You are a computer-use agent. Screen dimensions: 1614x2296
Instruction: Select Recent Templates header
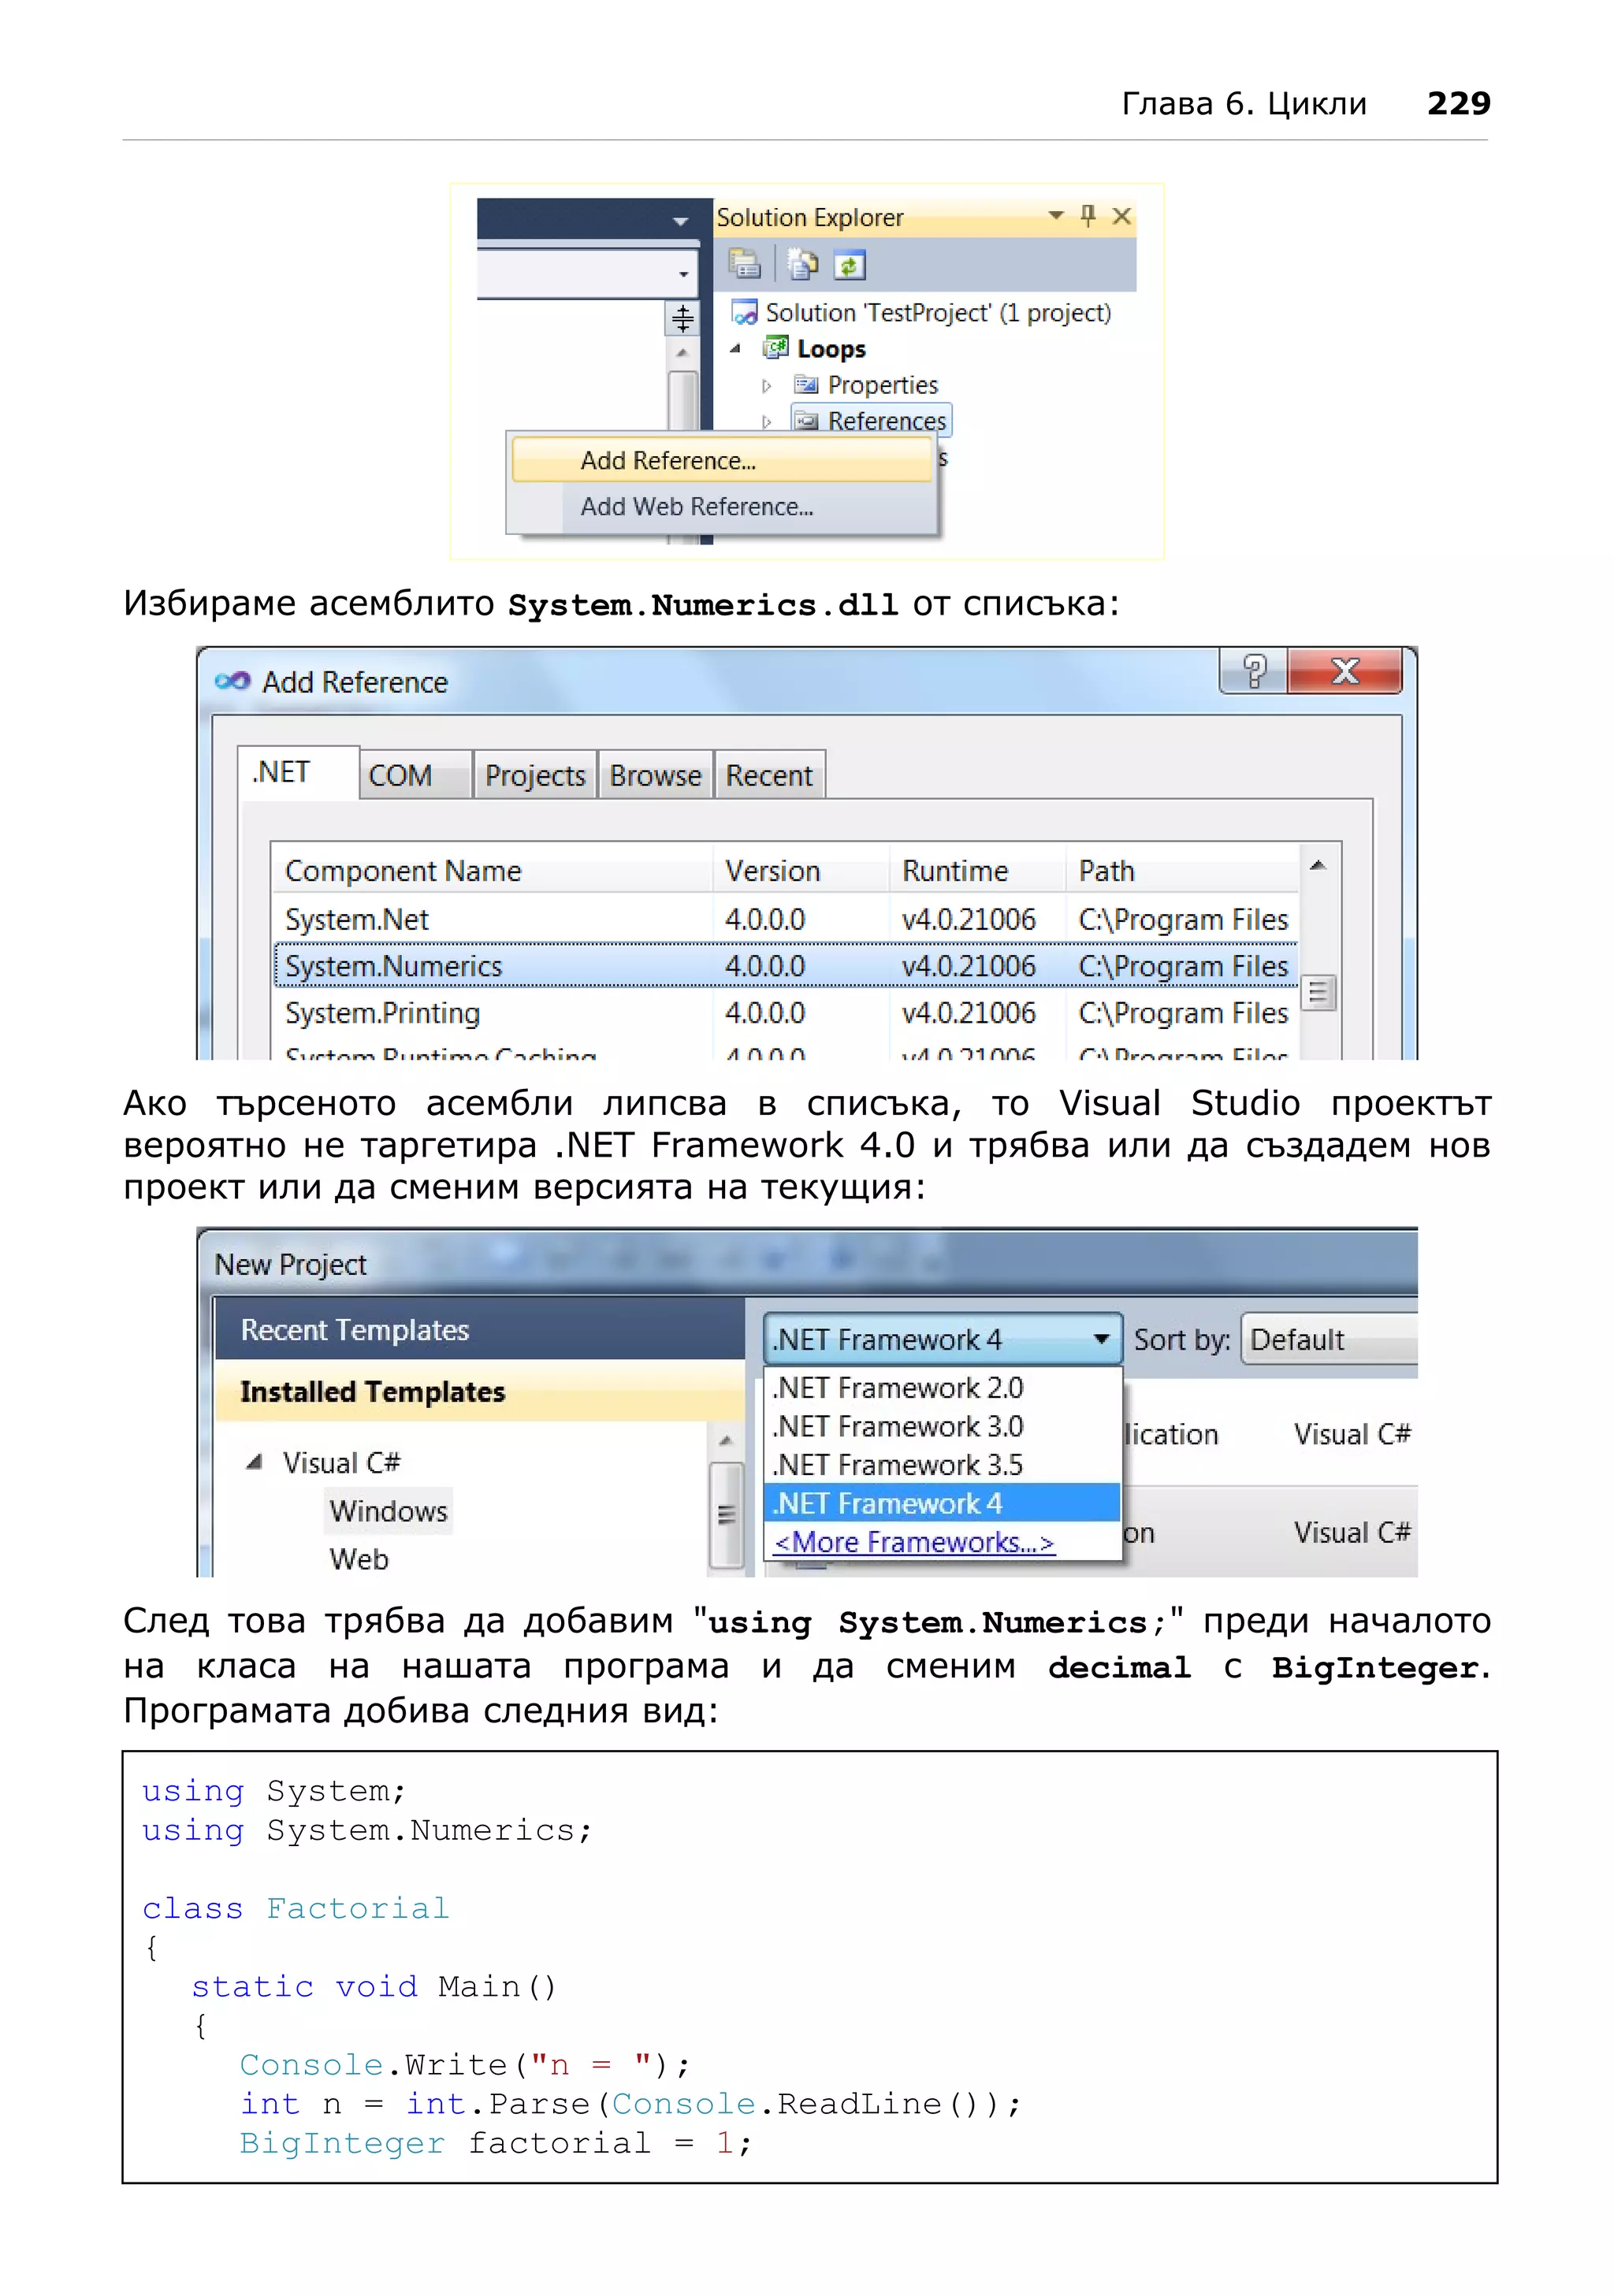pos(479,1329)
